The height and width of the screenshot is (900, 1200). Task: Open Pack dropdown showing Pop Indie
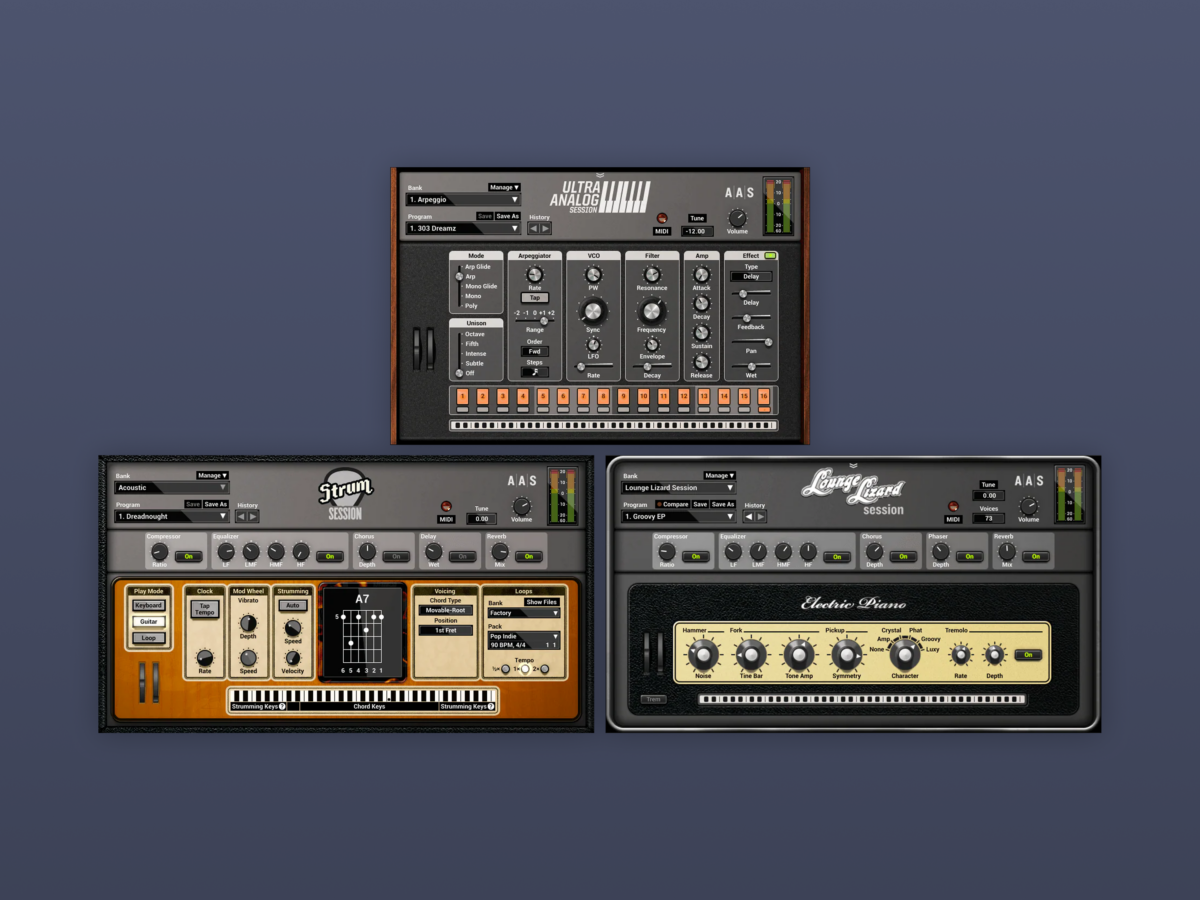pos(524,640)
